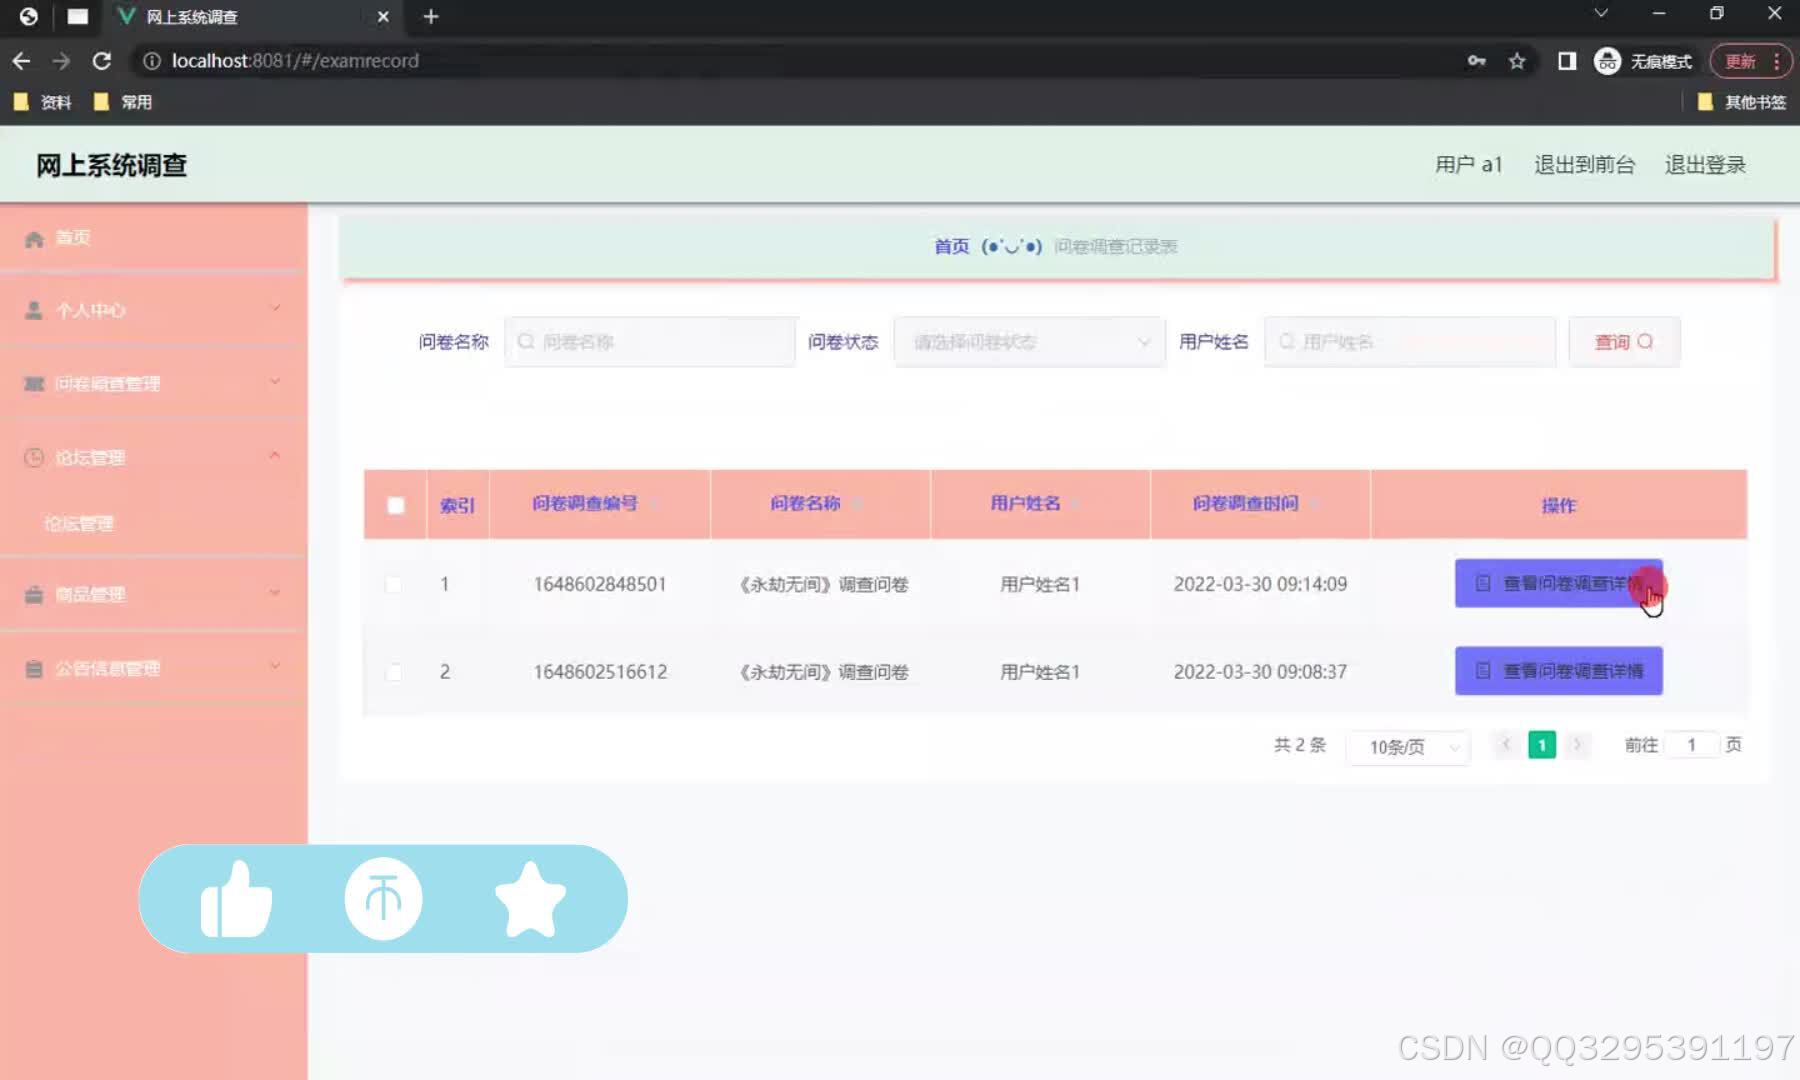Click the 首页 breadcrumb link
The height and width of the screenshot is (1080, 1800).
pyautogui.click(x=951, y=246)
